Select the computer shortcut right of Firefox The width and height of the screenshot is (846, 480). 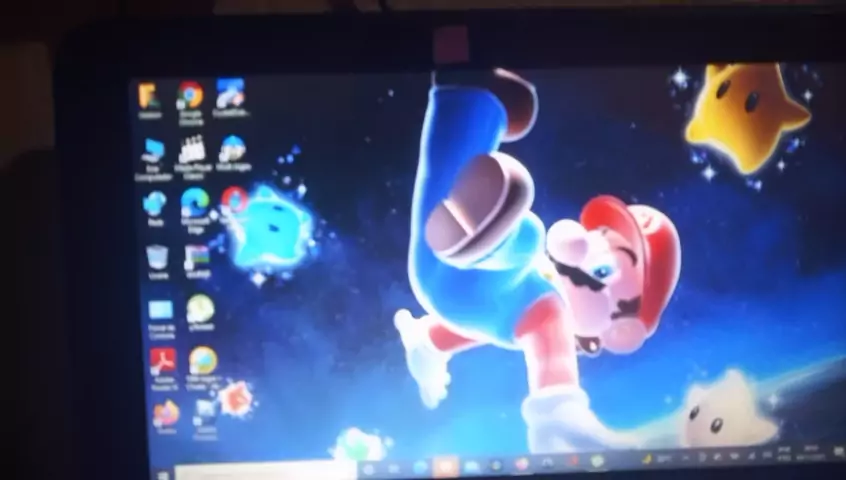click(x=205, y=412)
